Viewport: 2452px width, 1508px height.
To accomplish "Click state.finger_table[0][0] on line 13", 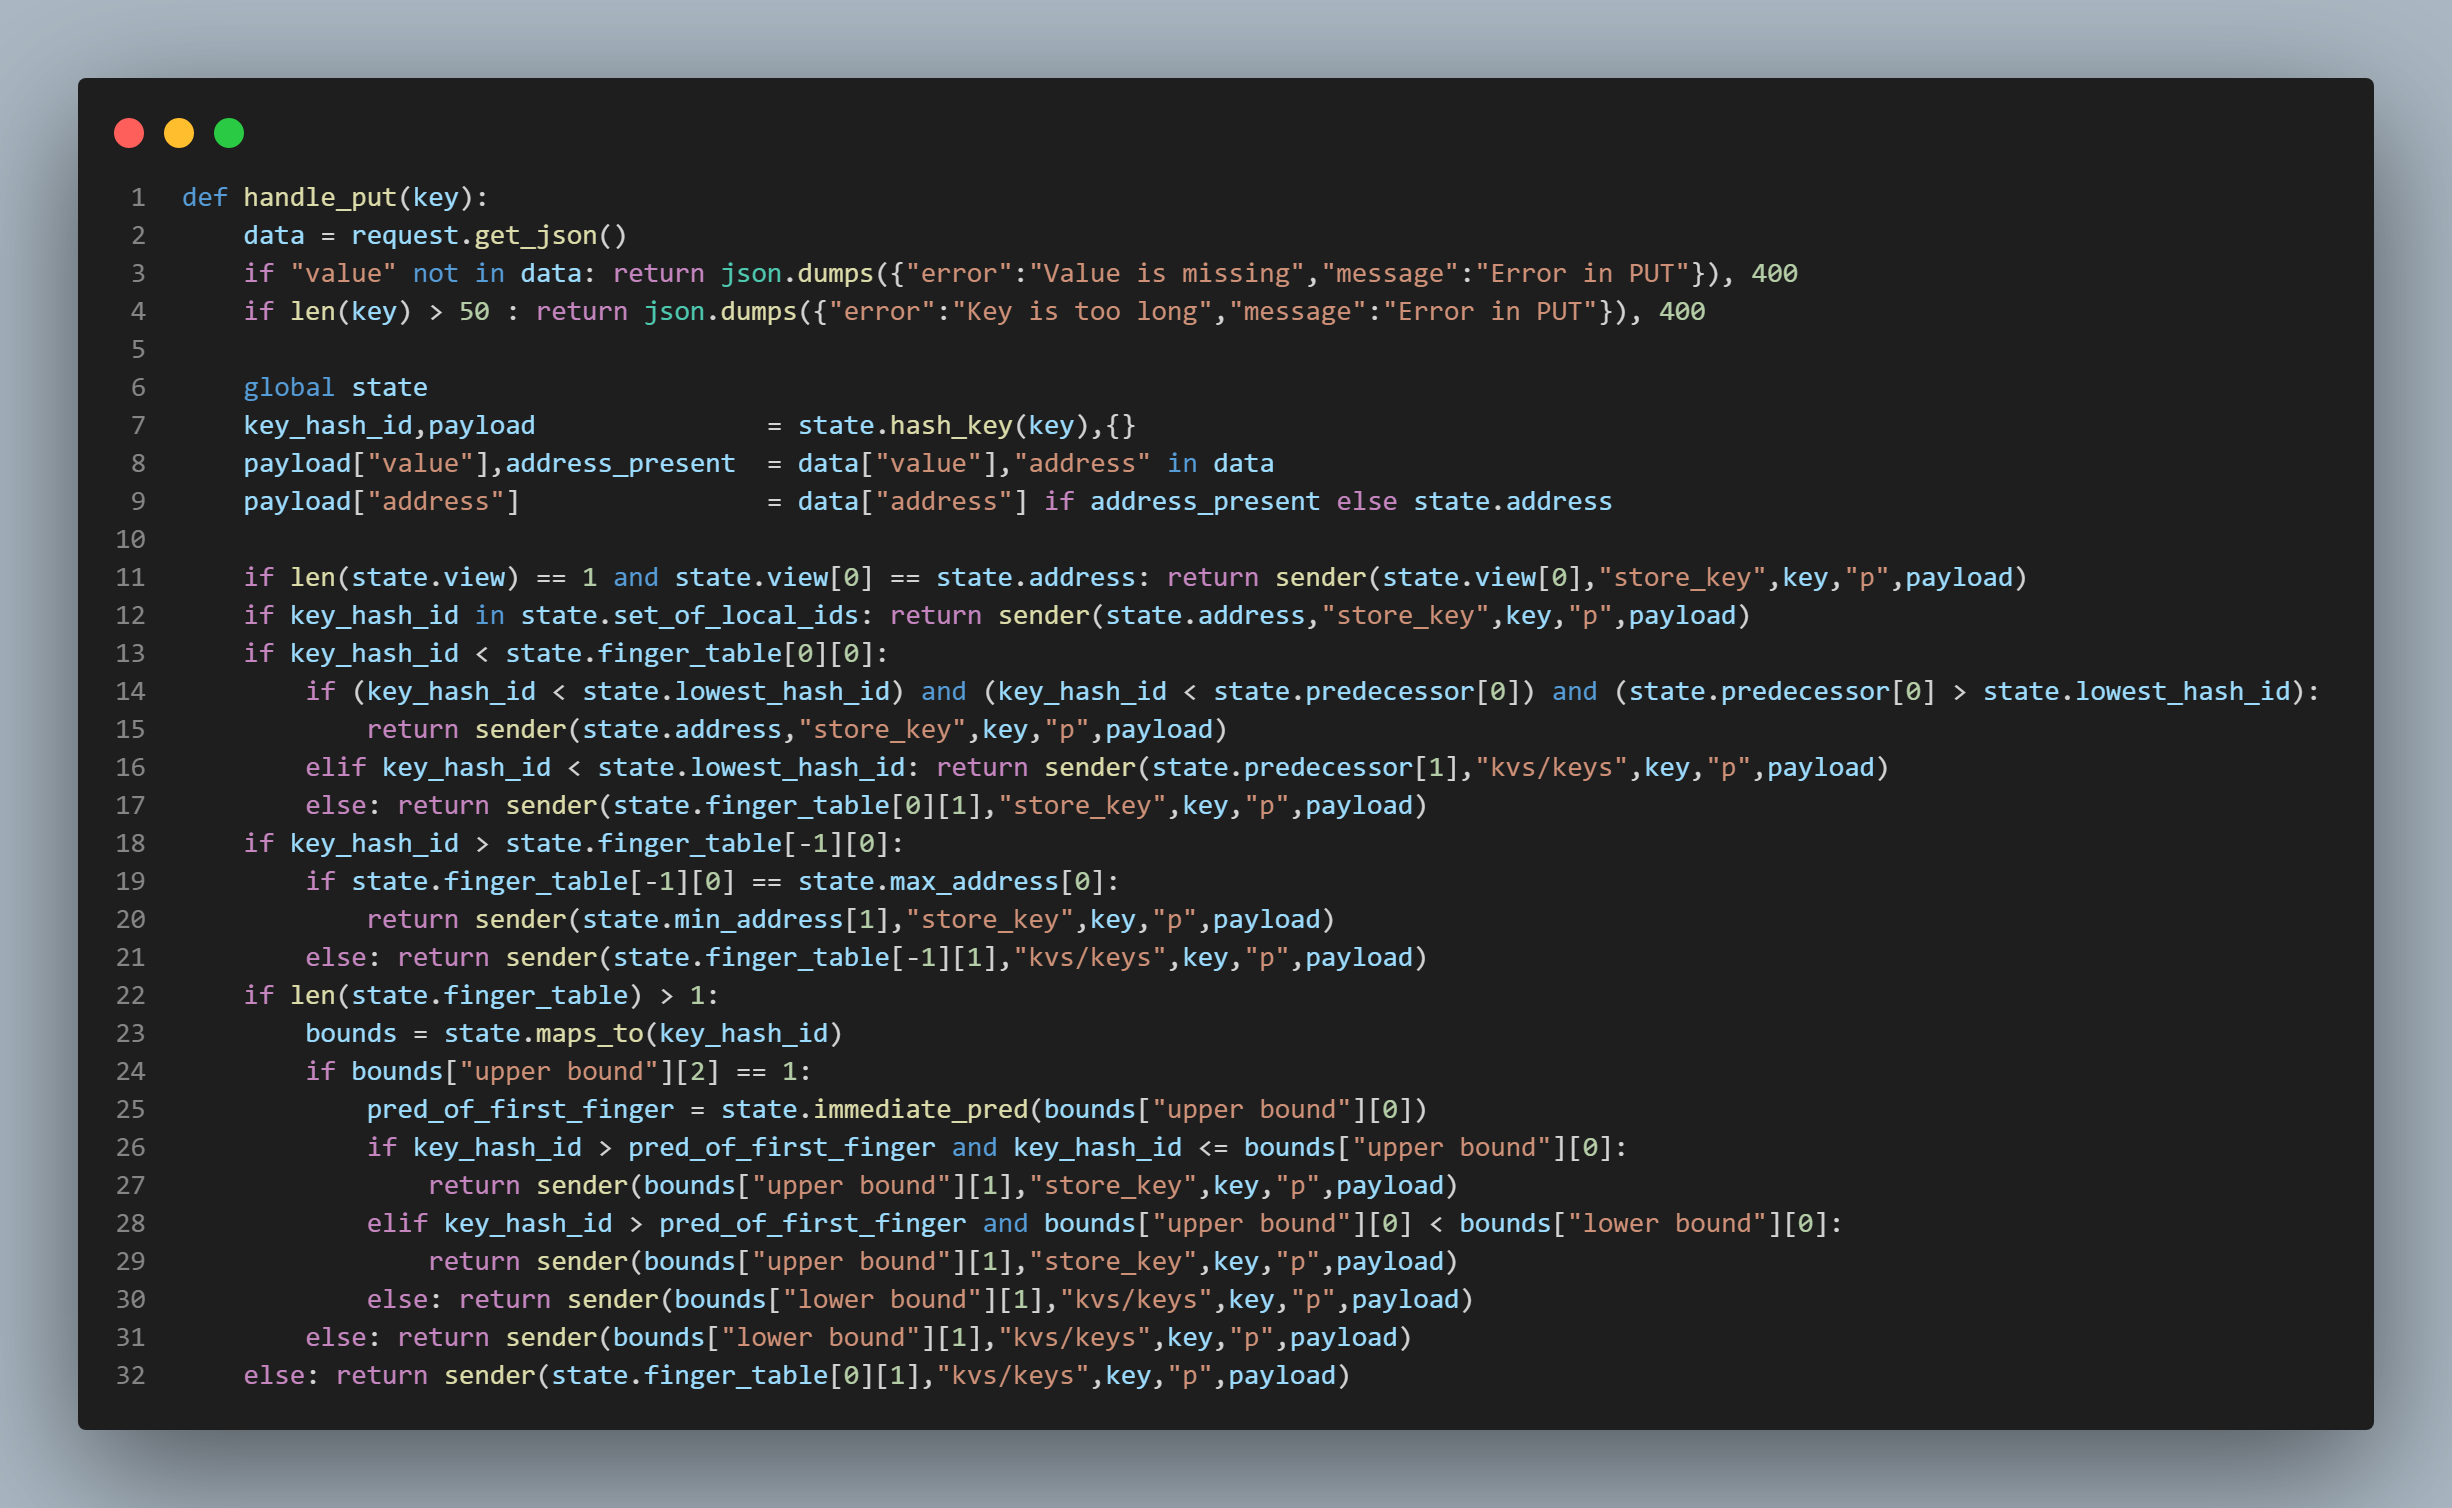I will [689, 653].
